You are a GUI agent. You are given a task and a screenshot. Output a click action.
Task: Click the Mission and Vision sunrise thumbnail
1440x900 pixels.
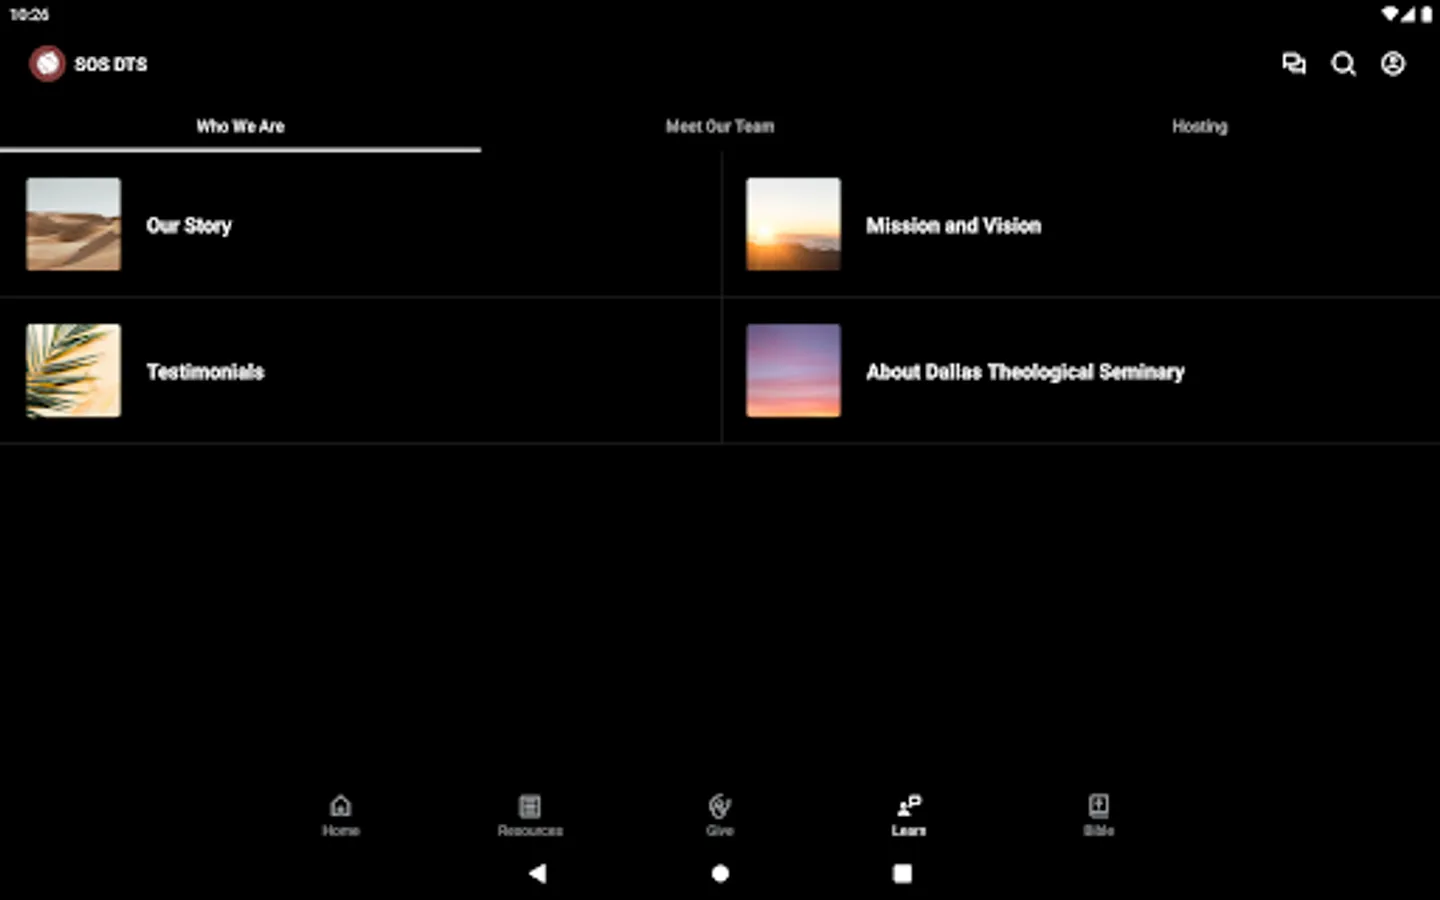tap(793, 225)
